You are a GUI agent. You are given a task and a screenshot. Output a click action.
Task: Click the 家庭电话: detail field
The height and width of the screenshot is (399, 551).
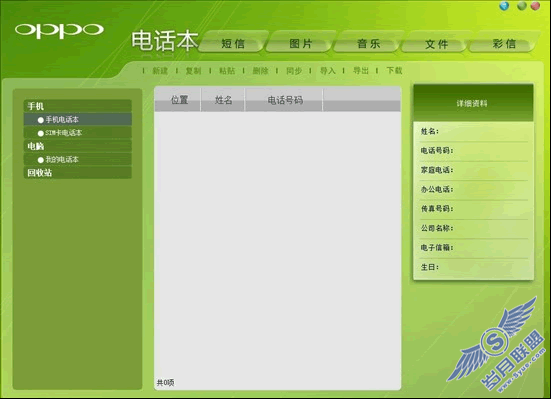point(474,170)
